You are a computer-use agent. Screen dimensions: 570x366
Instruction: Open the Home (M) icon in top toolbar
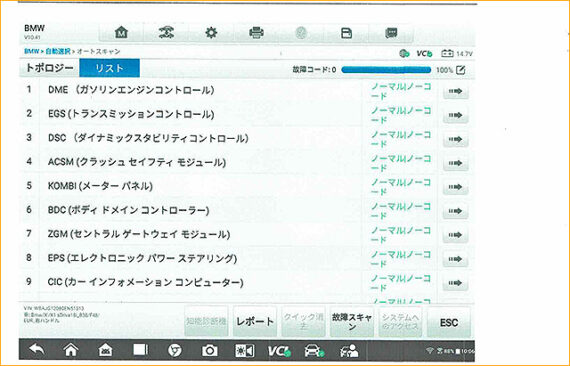pos(121,33)
